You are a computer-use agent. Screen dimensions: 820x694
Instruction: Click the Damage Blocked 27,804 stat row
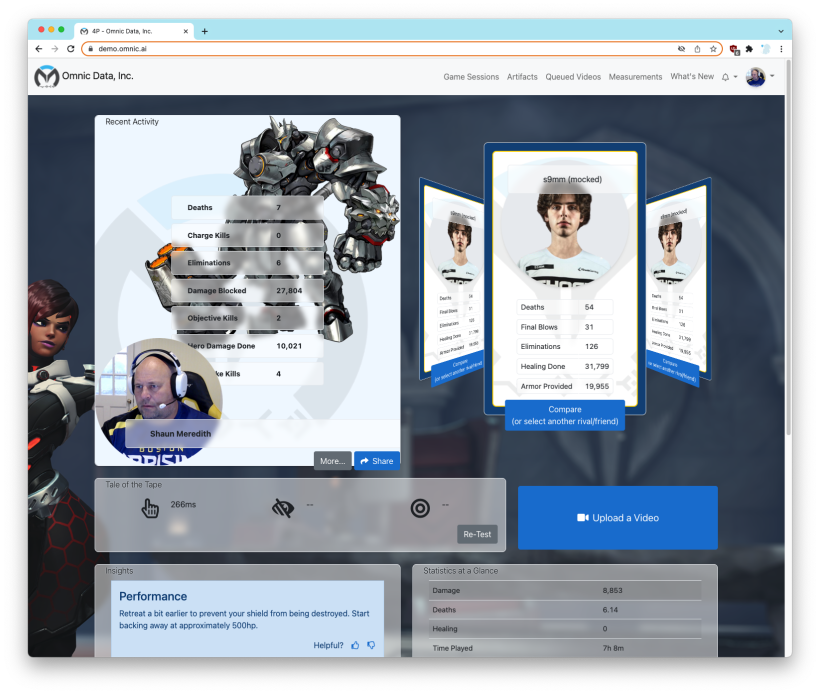tap(247, 291)
